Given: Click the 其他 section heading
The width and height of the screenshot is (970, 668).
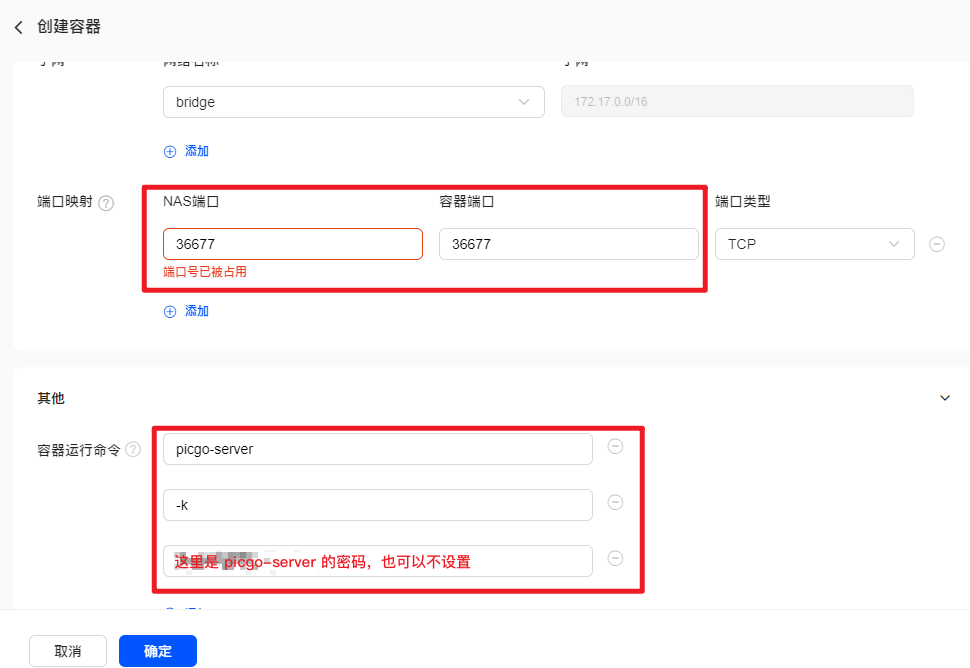Looking at the screenshot, I should [51, 398].
